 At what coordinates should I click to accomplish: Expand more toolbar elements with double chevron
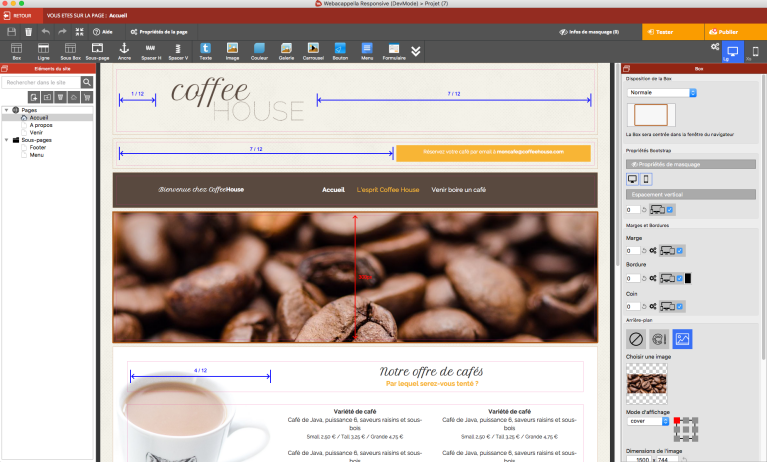point(416,51)
